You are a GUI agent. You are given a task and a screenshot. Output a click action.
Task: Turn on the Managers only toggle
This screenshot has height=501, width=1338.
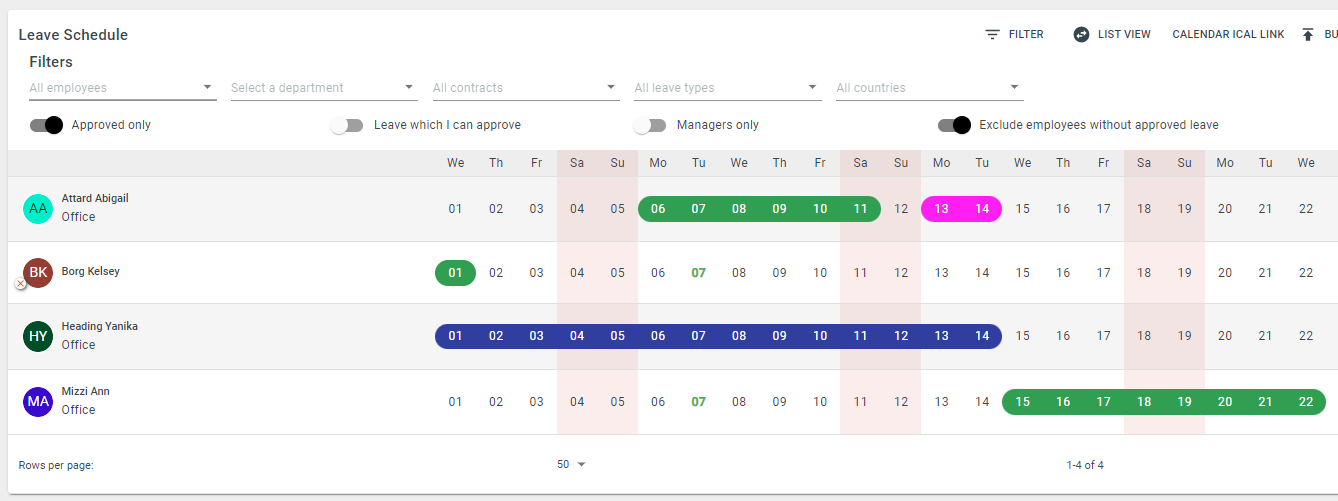[650, 125]
